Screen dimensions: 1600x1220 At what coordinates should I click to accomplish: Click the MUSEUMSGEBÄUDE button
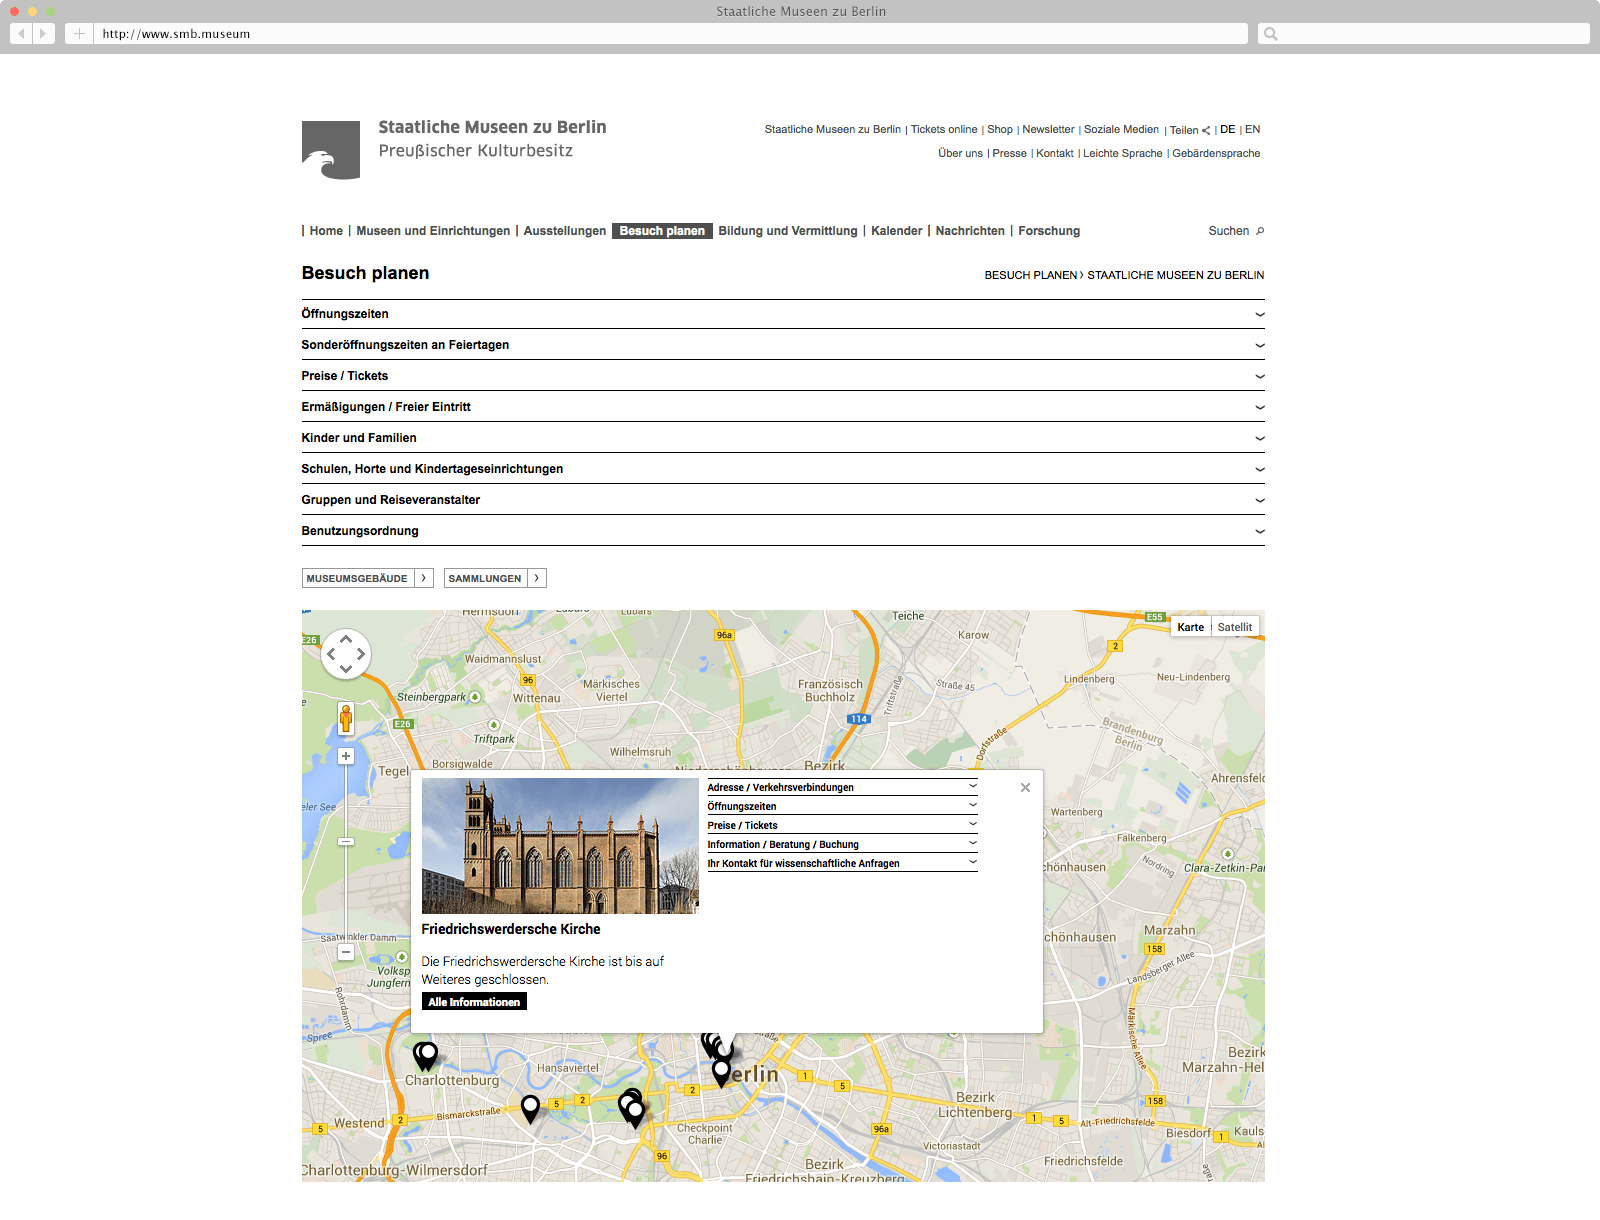coord(367,578)
